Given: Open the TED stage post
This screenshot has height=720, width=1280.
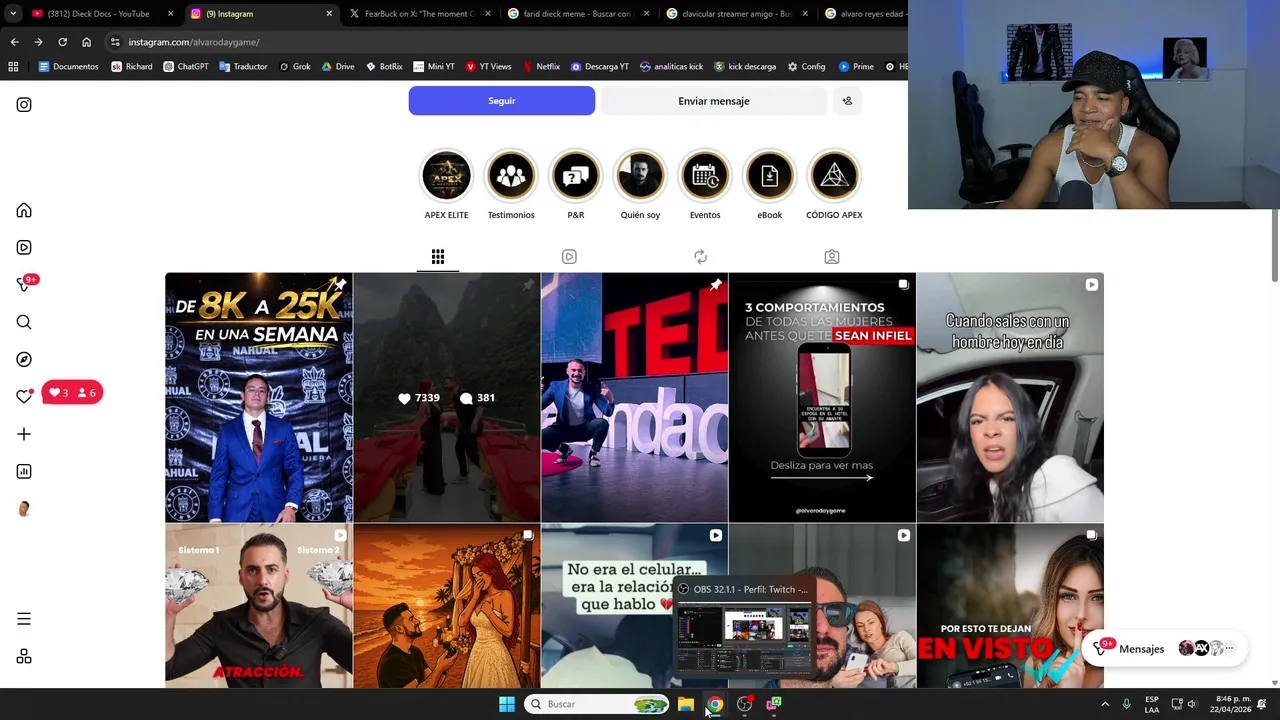Looking at the screenshot, I should 635,398.
